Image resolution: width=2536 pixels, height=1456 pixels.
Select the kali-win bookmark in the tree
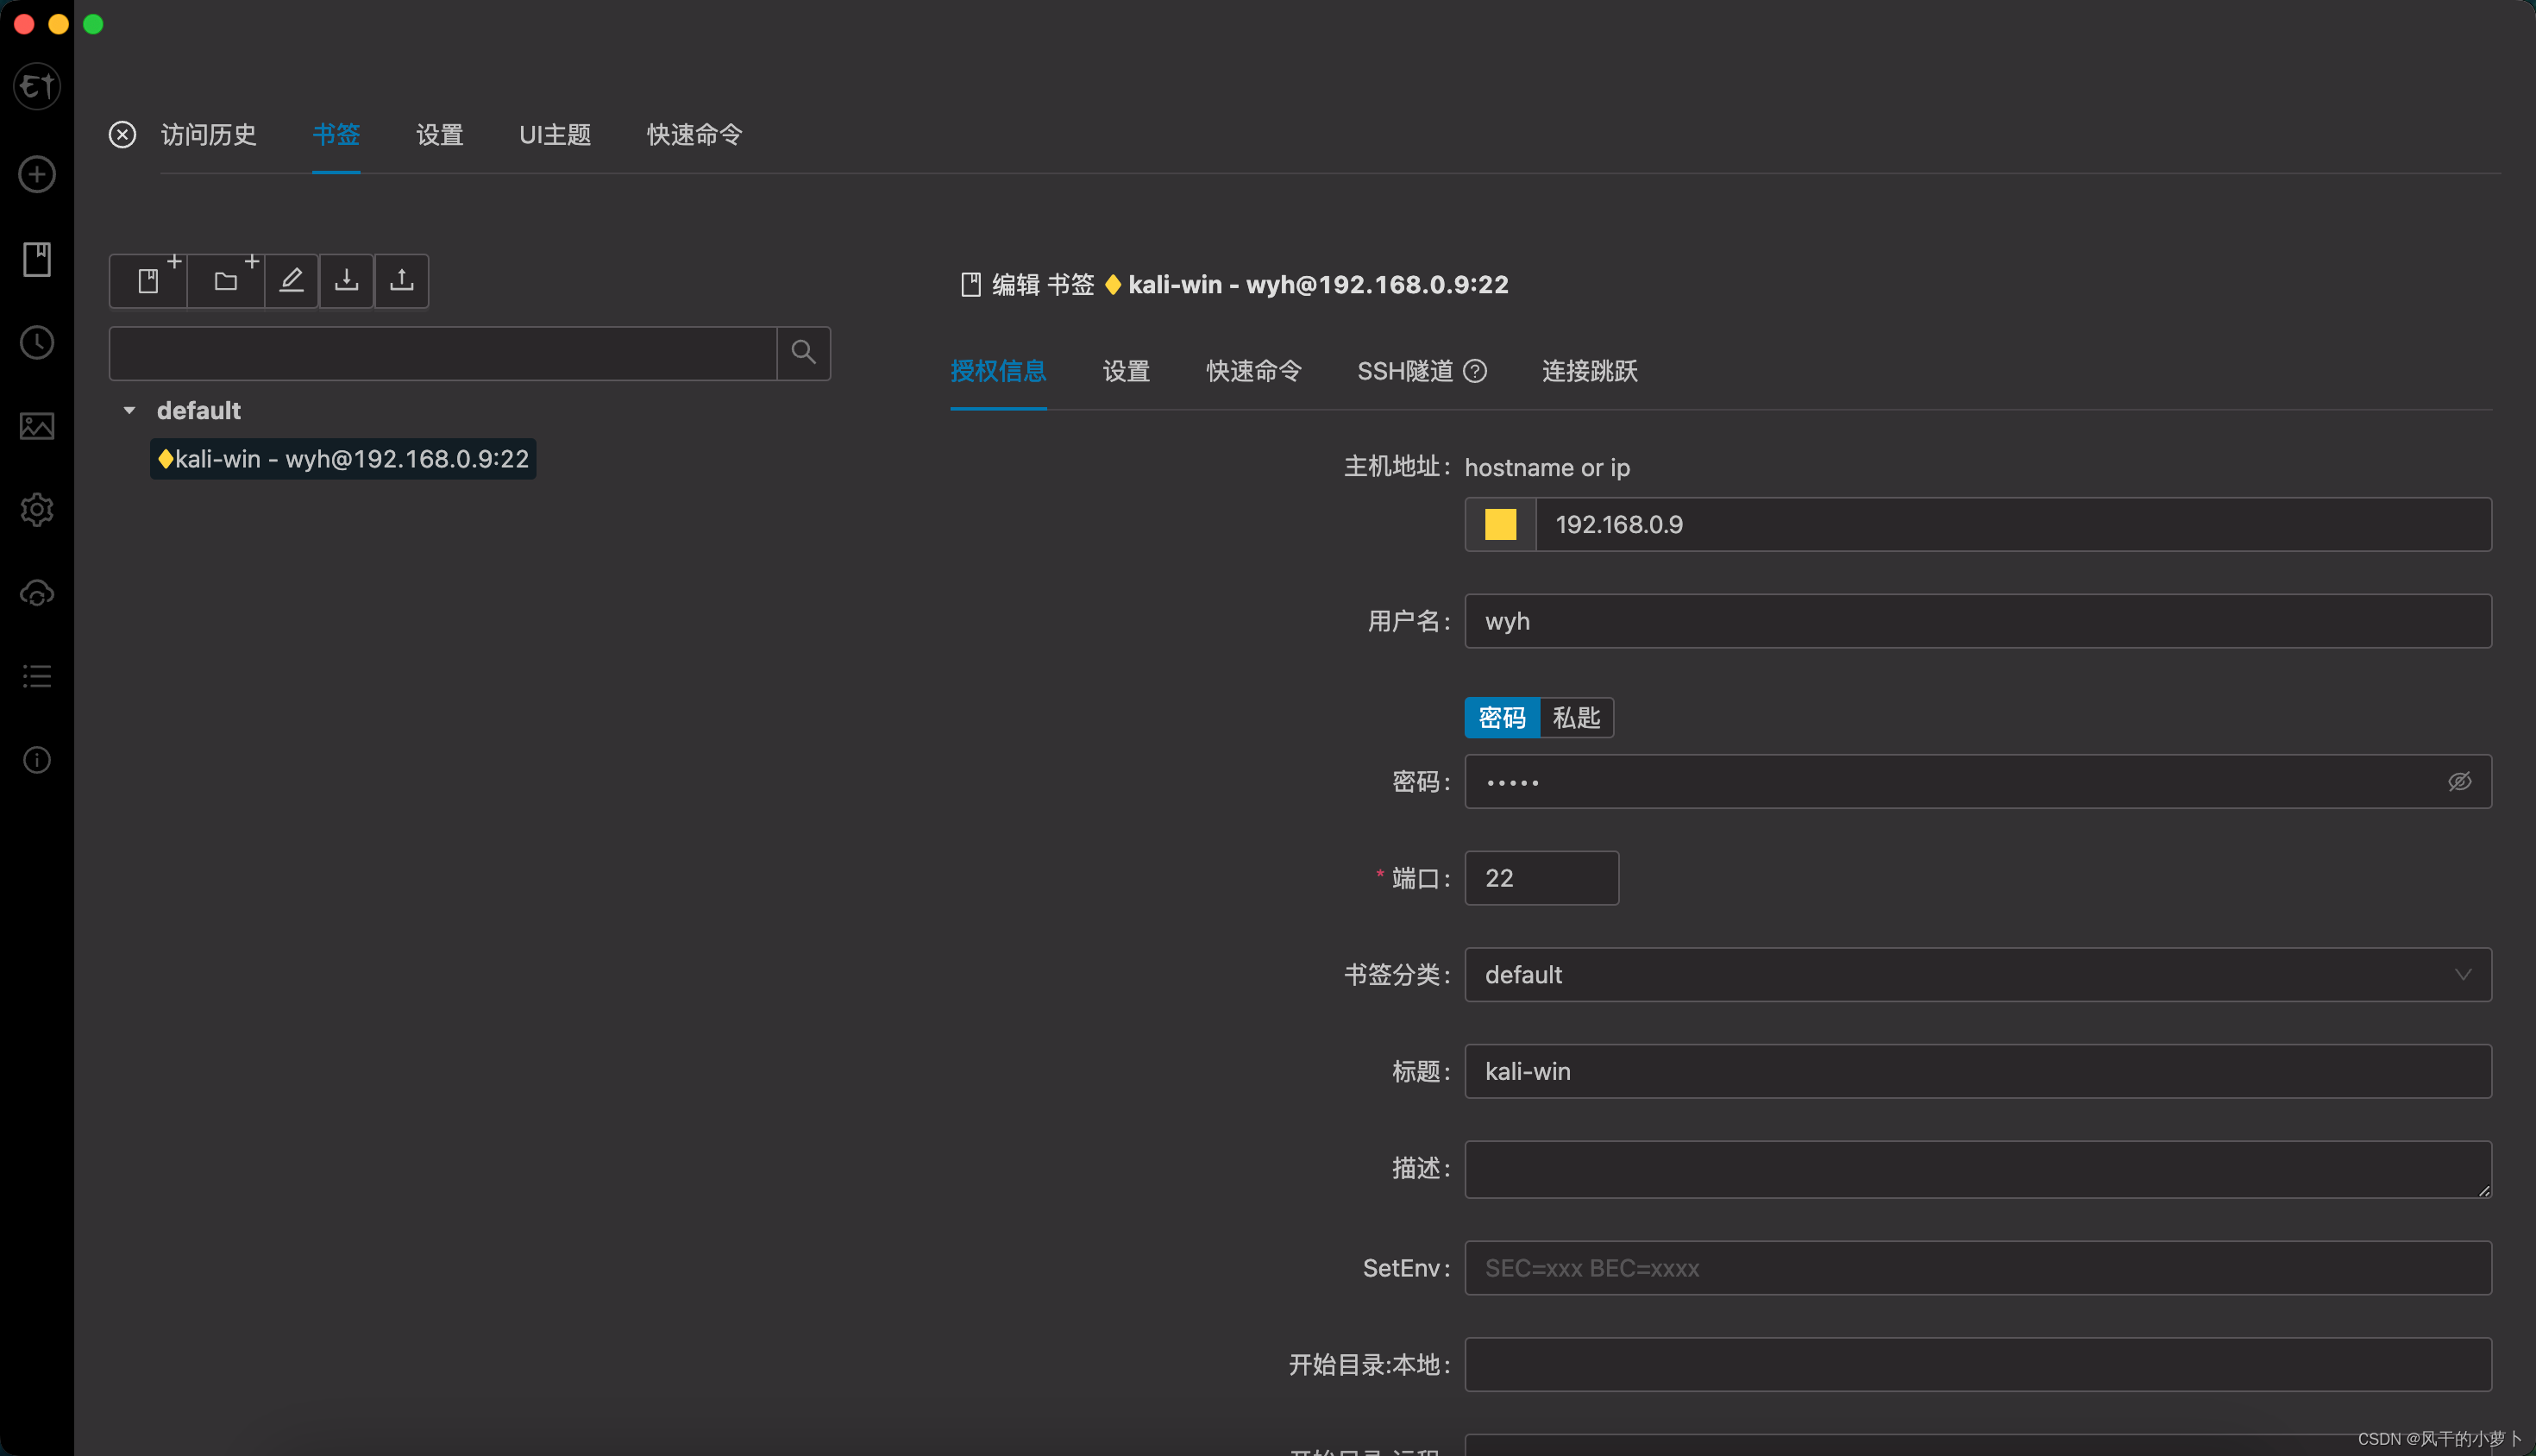[343, 459]
